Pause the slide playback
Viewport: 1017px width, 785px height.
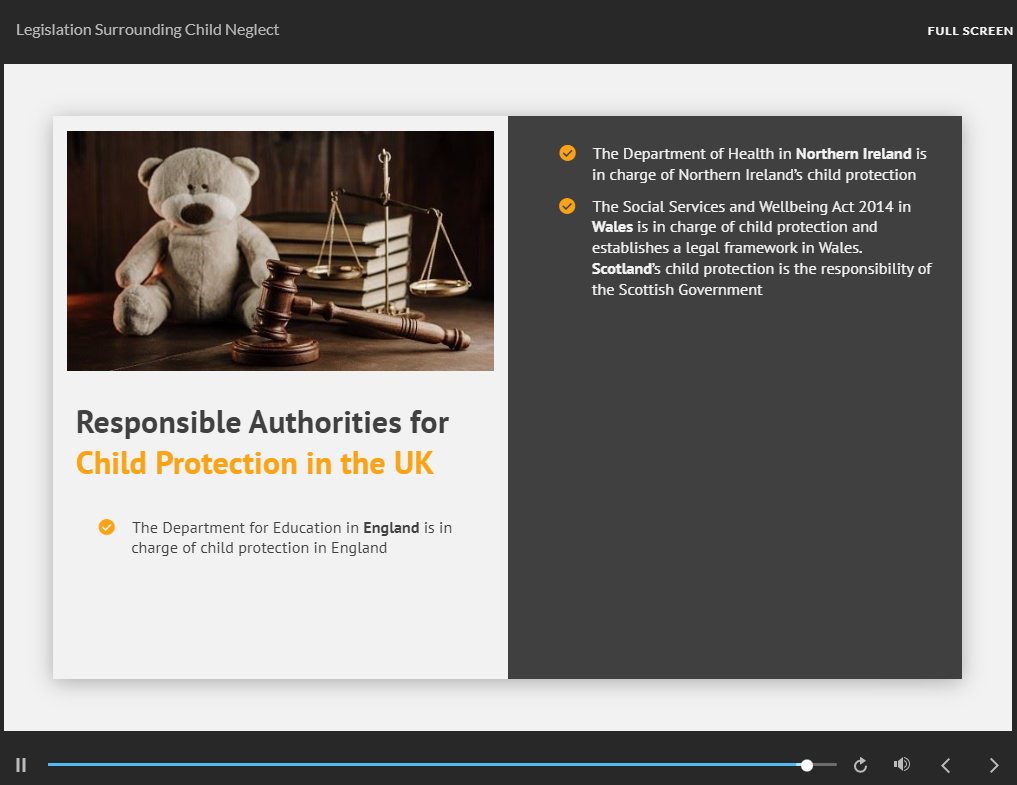(21, 765)
